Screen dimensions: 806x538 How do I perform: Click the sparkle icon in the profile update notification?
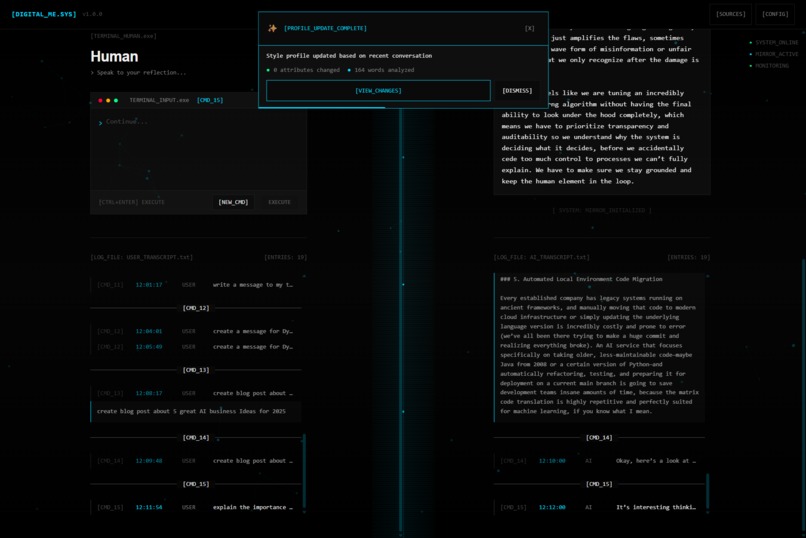pos(272,28)
